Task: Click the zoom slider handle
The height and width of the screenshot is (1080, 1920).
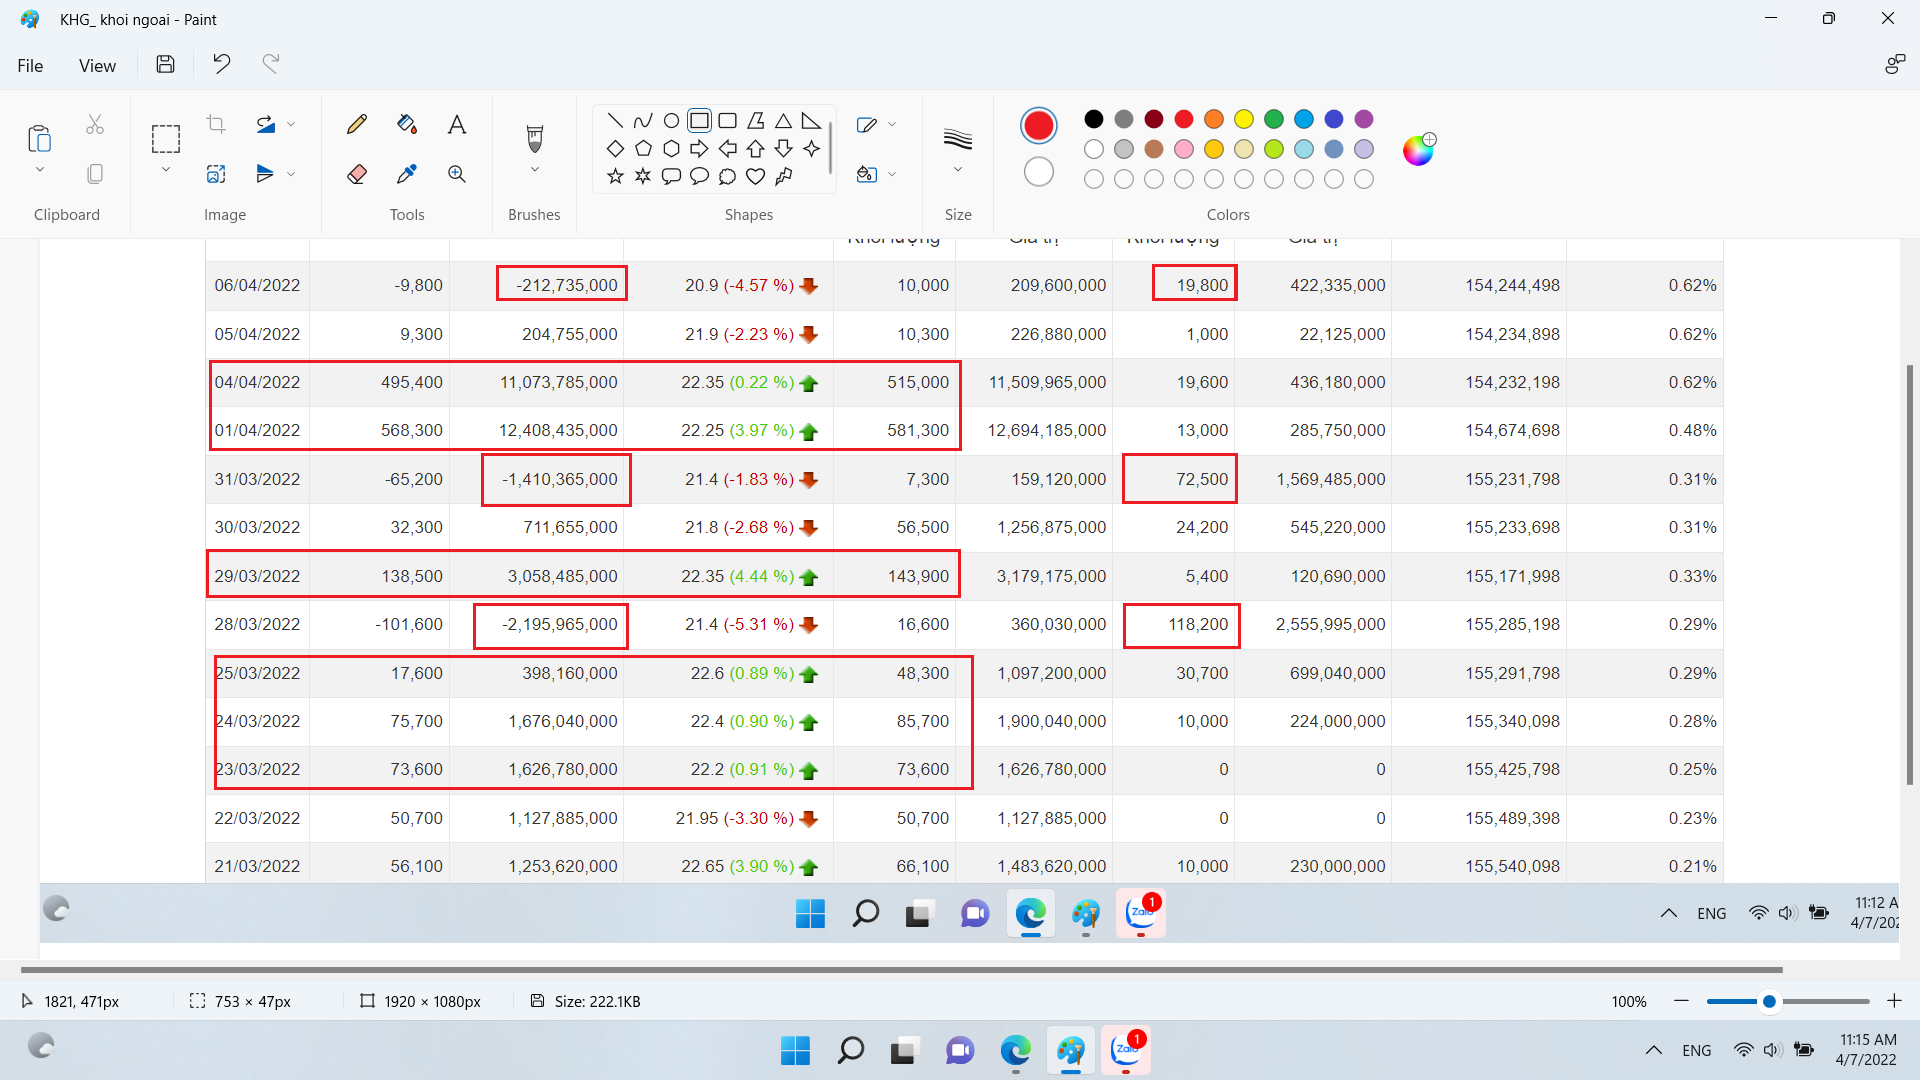Action: (x=1769, y=1001)
